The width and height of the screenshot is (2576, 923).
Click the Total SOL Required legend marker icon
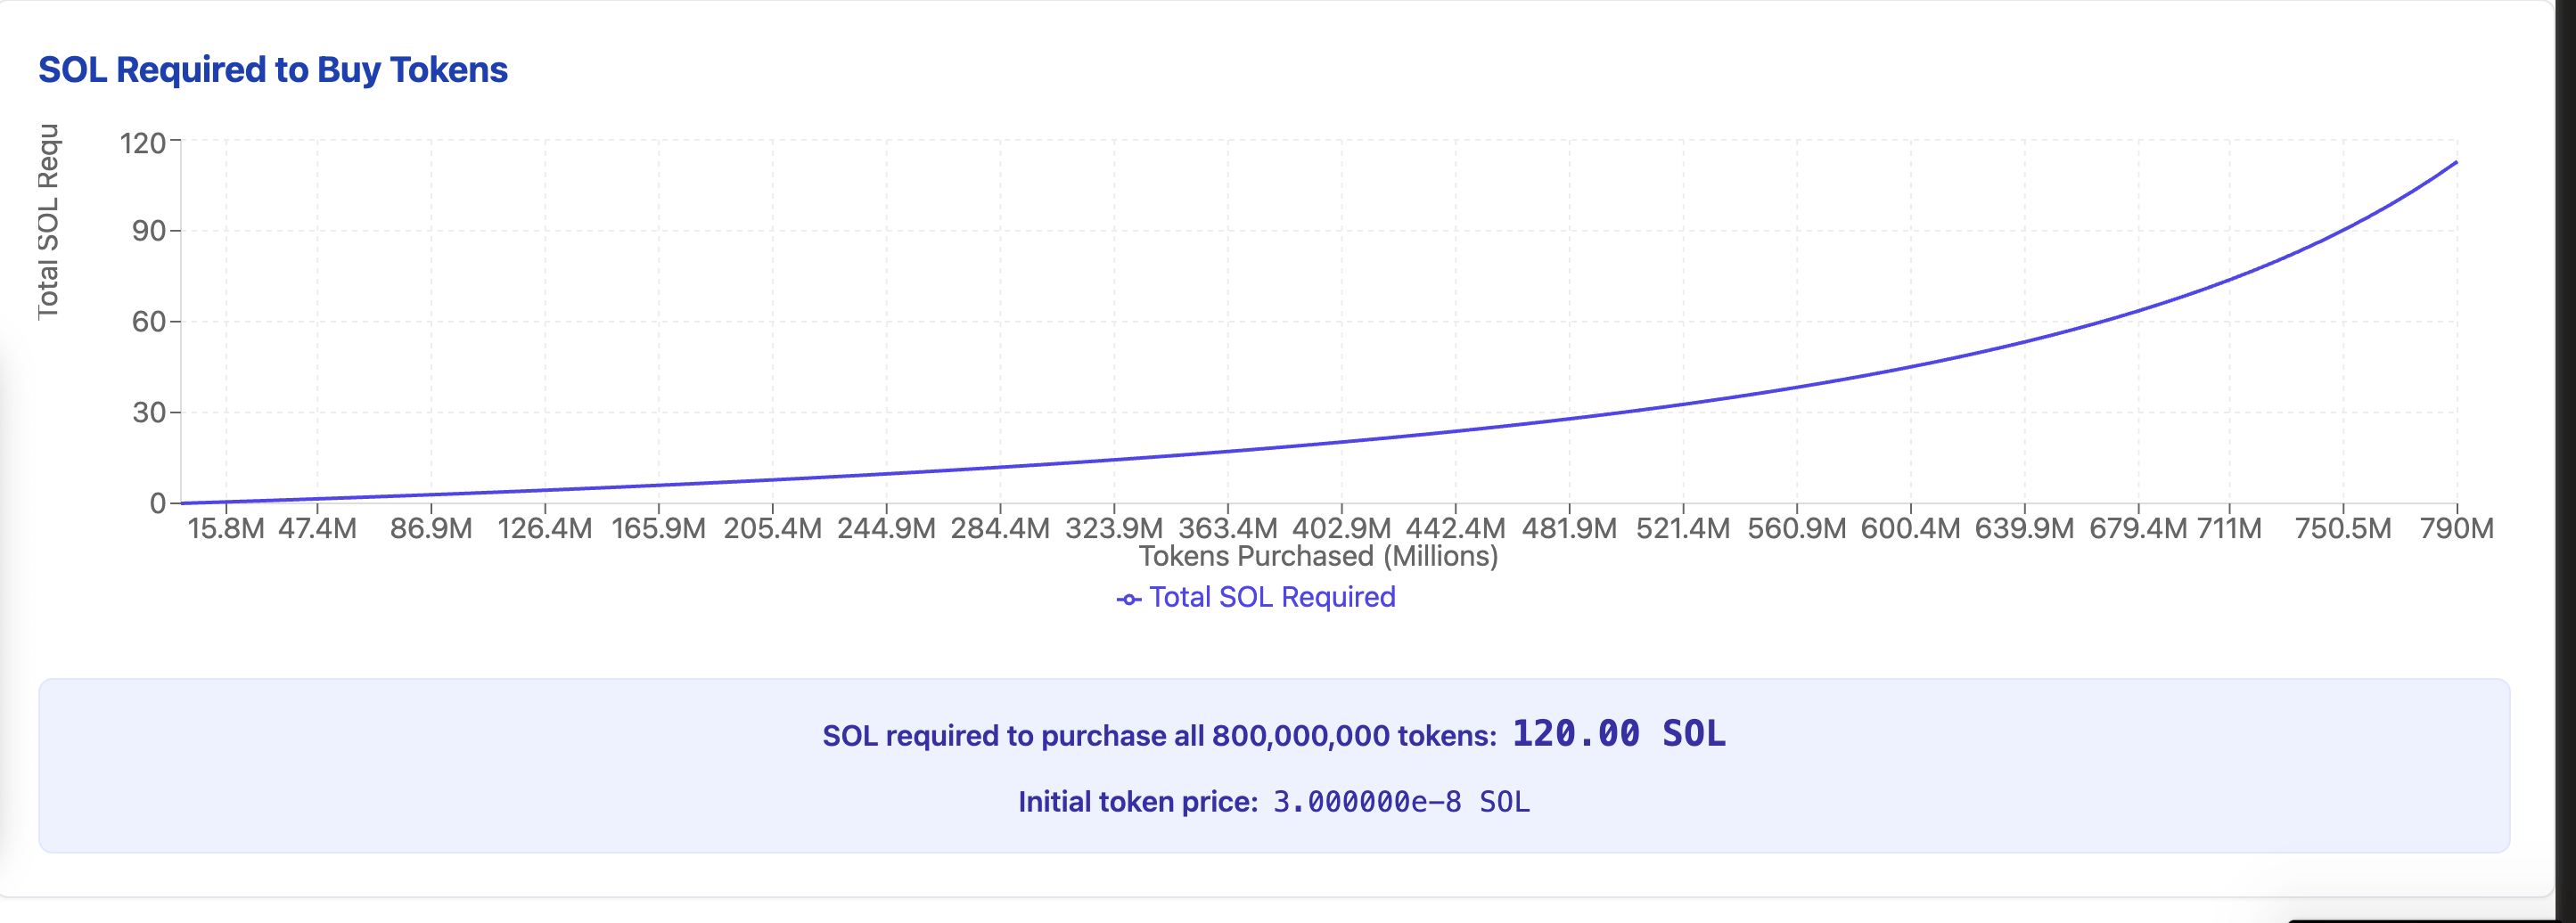tap(1128, 600)
